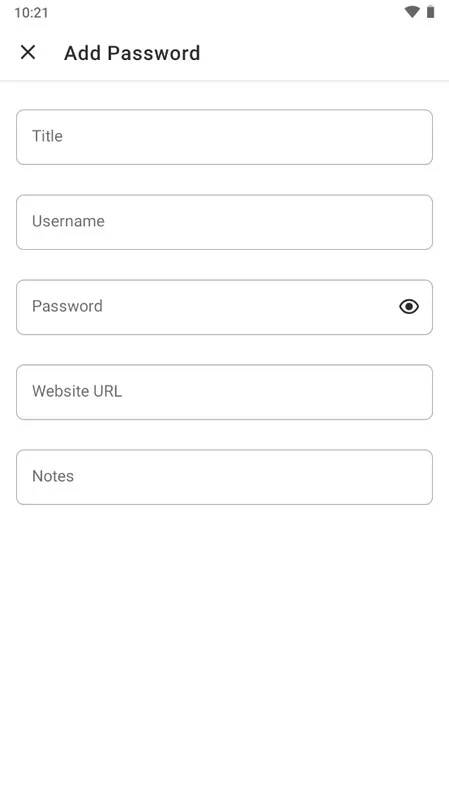The height and width of the screenshot is (800, 449).
Task: Select the Notes placeholder label
Action: point(53,476)
